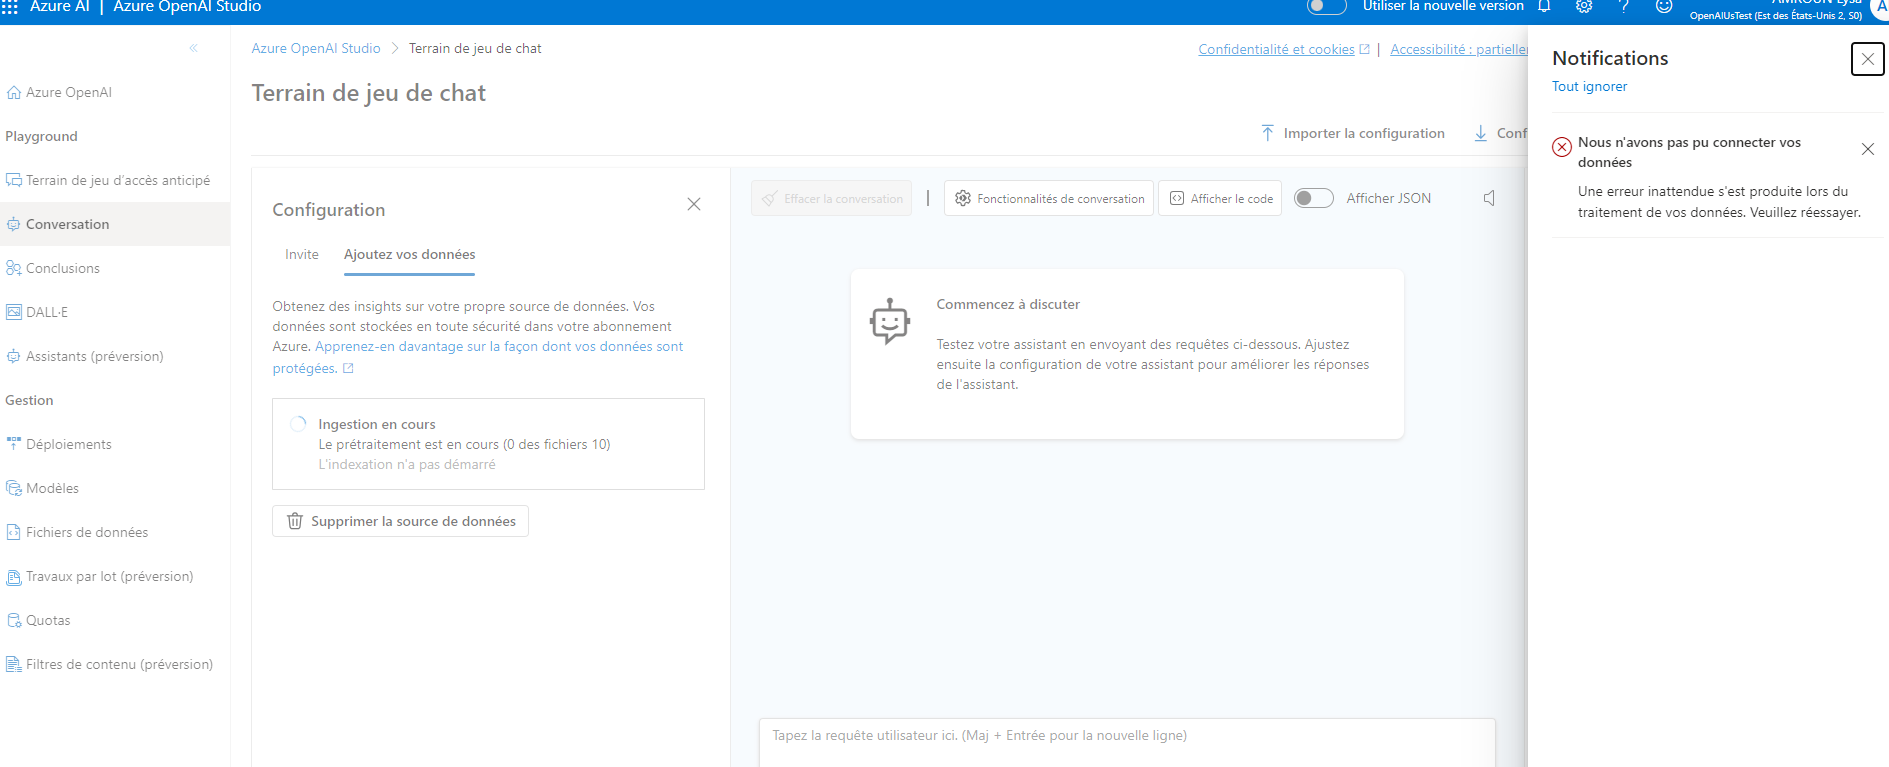This screenshot has width=1889, height=767.
Task: Click the Modèles cube icon
Action: point(14,488)
